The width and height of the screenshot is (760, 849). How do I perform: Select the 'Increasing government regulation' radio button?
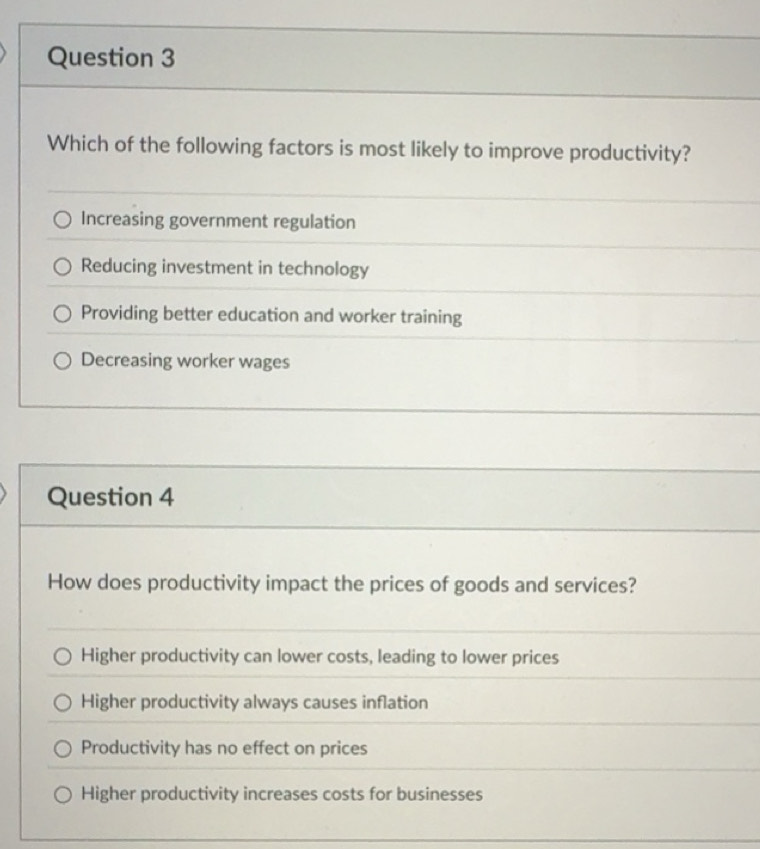tap(63, 220)
